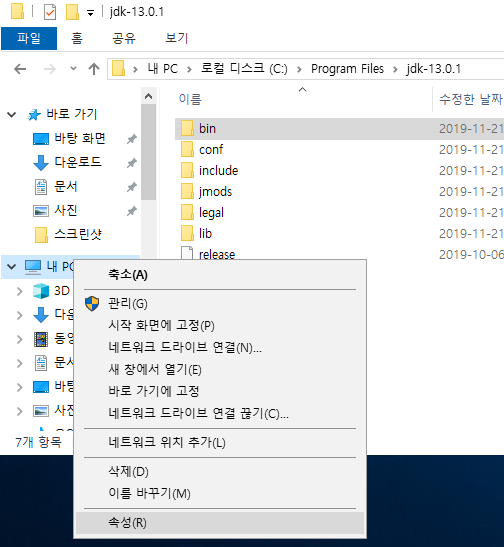
Task: Collapse the 내 PC tree node
Action: coord(12,267)
